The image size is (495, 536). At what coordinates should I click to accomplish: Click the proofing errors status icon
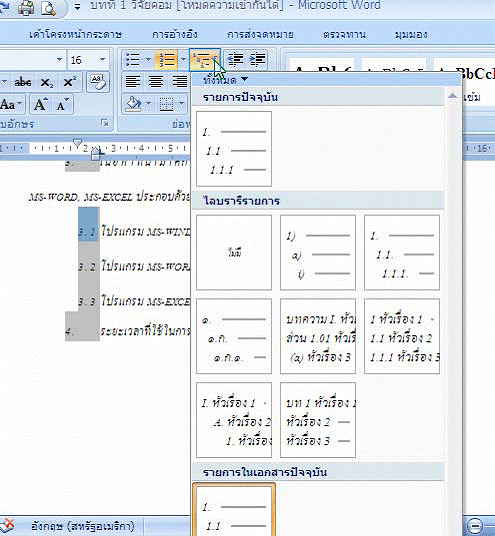pyautogui.click(x=8, y=526)
